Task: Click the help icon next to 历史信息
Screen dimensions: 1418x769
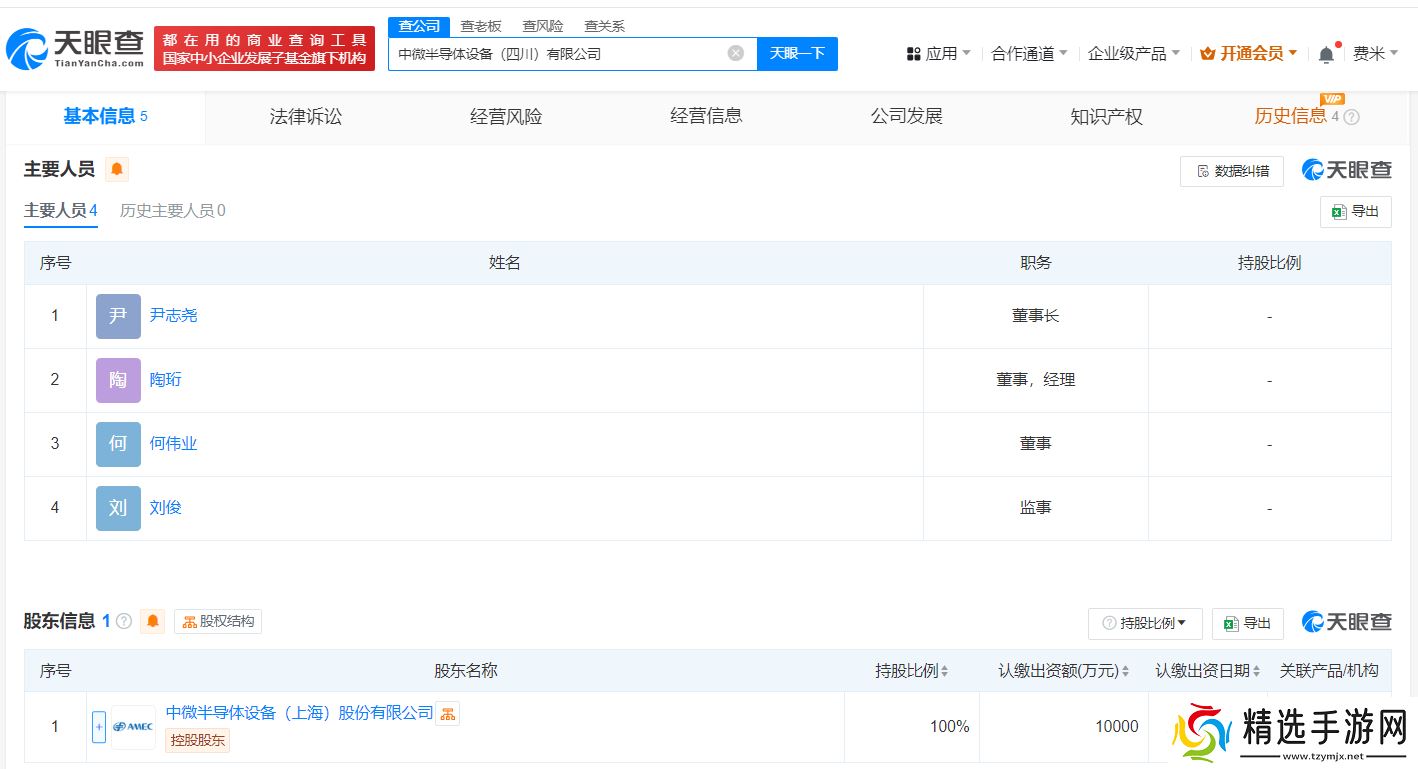Action: 1352,117
